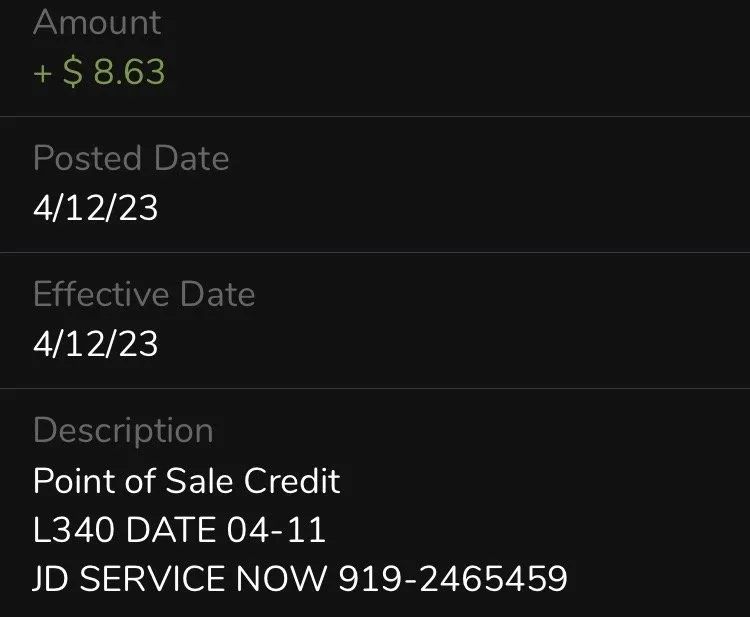The width and height of the screenshot is (750, 617).
Task: Click the divider line above the Description section
Action: click(x=375, y=388)
